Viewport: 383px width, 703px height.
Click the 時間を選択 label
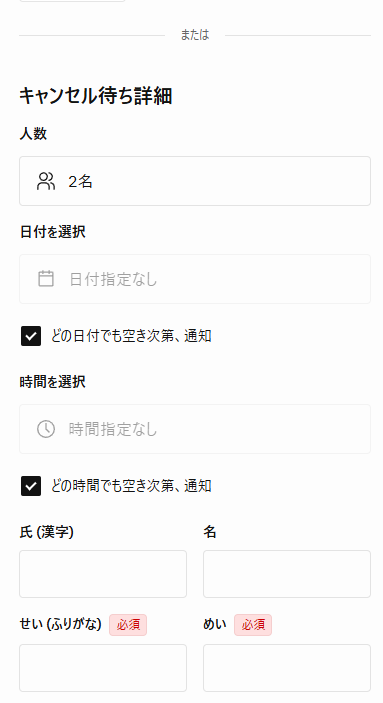[x=52, y=382]
